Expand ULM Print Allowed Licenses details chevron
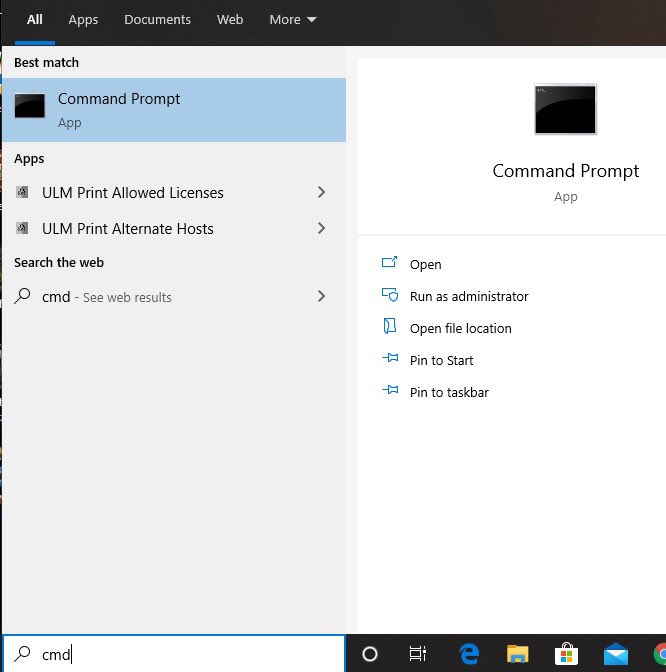This screenshot has height=672, width=666. point(321,192)
